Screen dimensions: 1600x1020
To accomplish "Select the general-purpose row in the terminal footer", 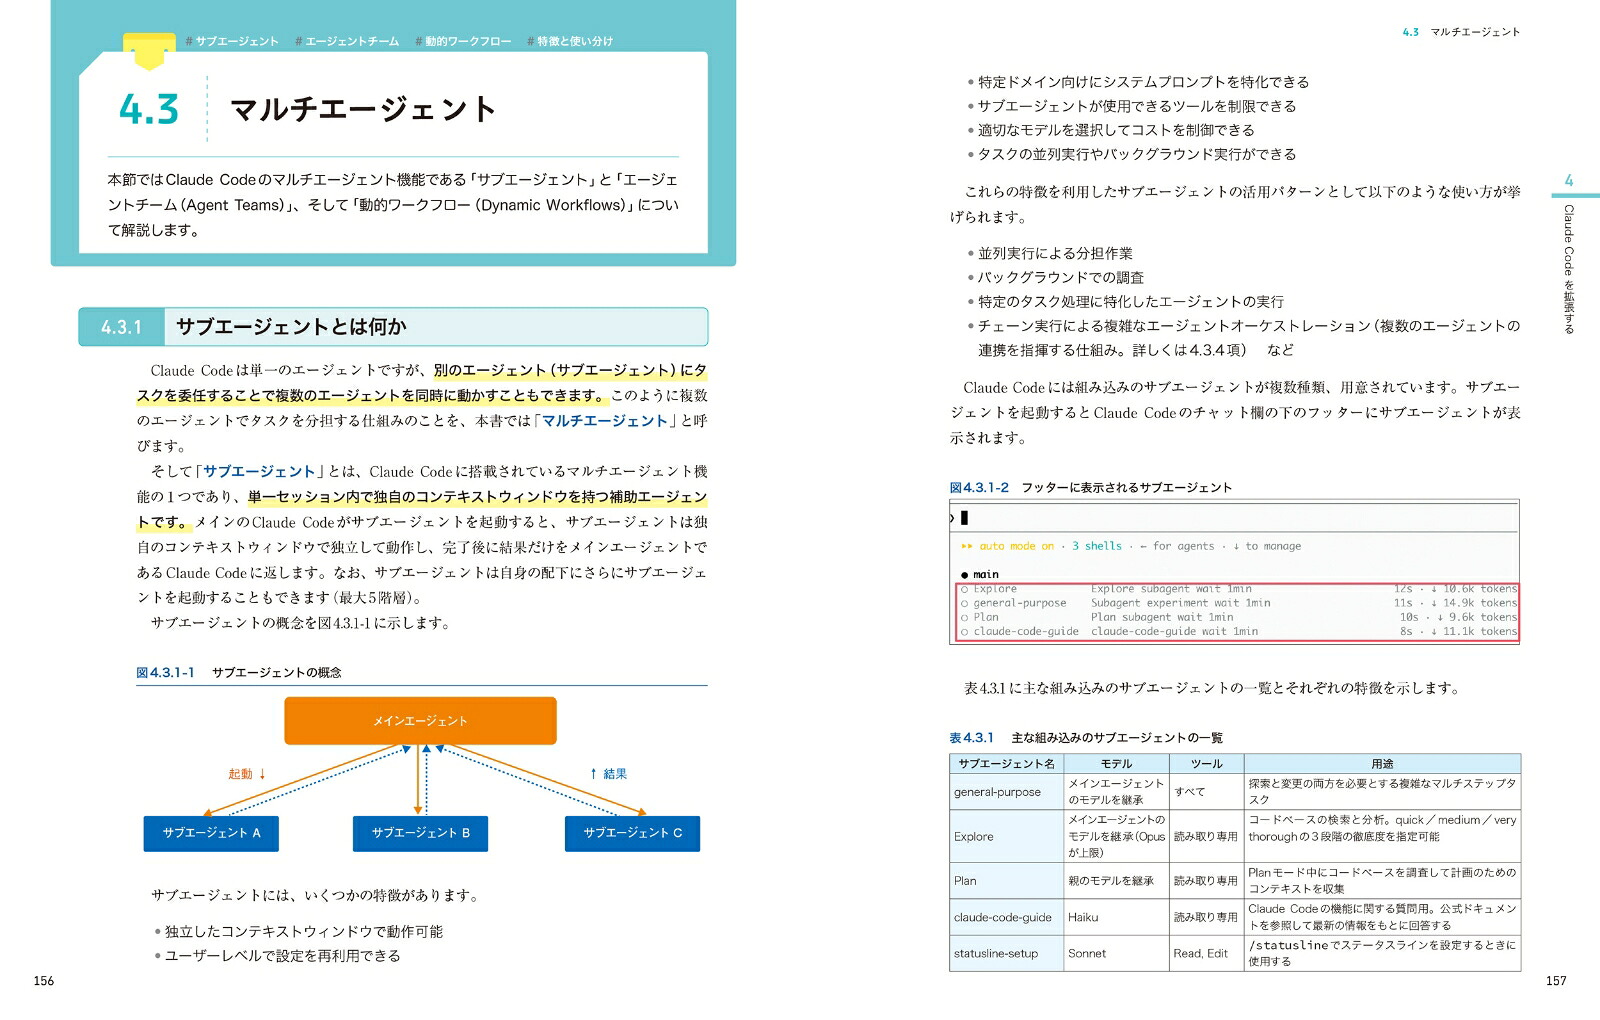I will pyautogui.click(x=1238, y=603).
